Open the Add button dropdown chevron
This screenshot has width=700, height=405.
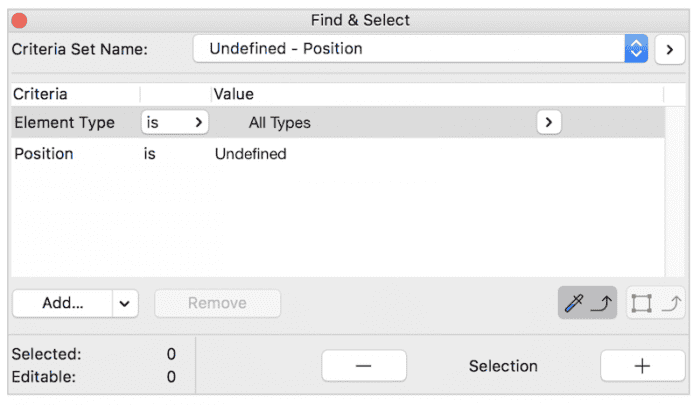coord(125,304)
